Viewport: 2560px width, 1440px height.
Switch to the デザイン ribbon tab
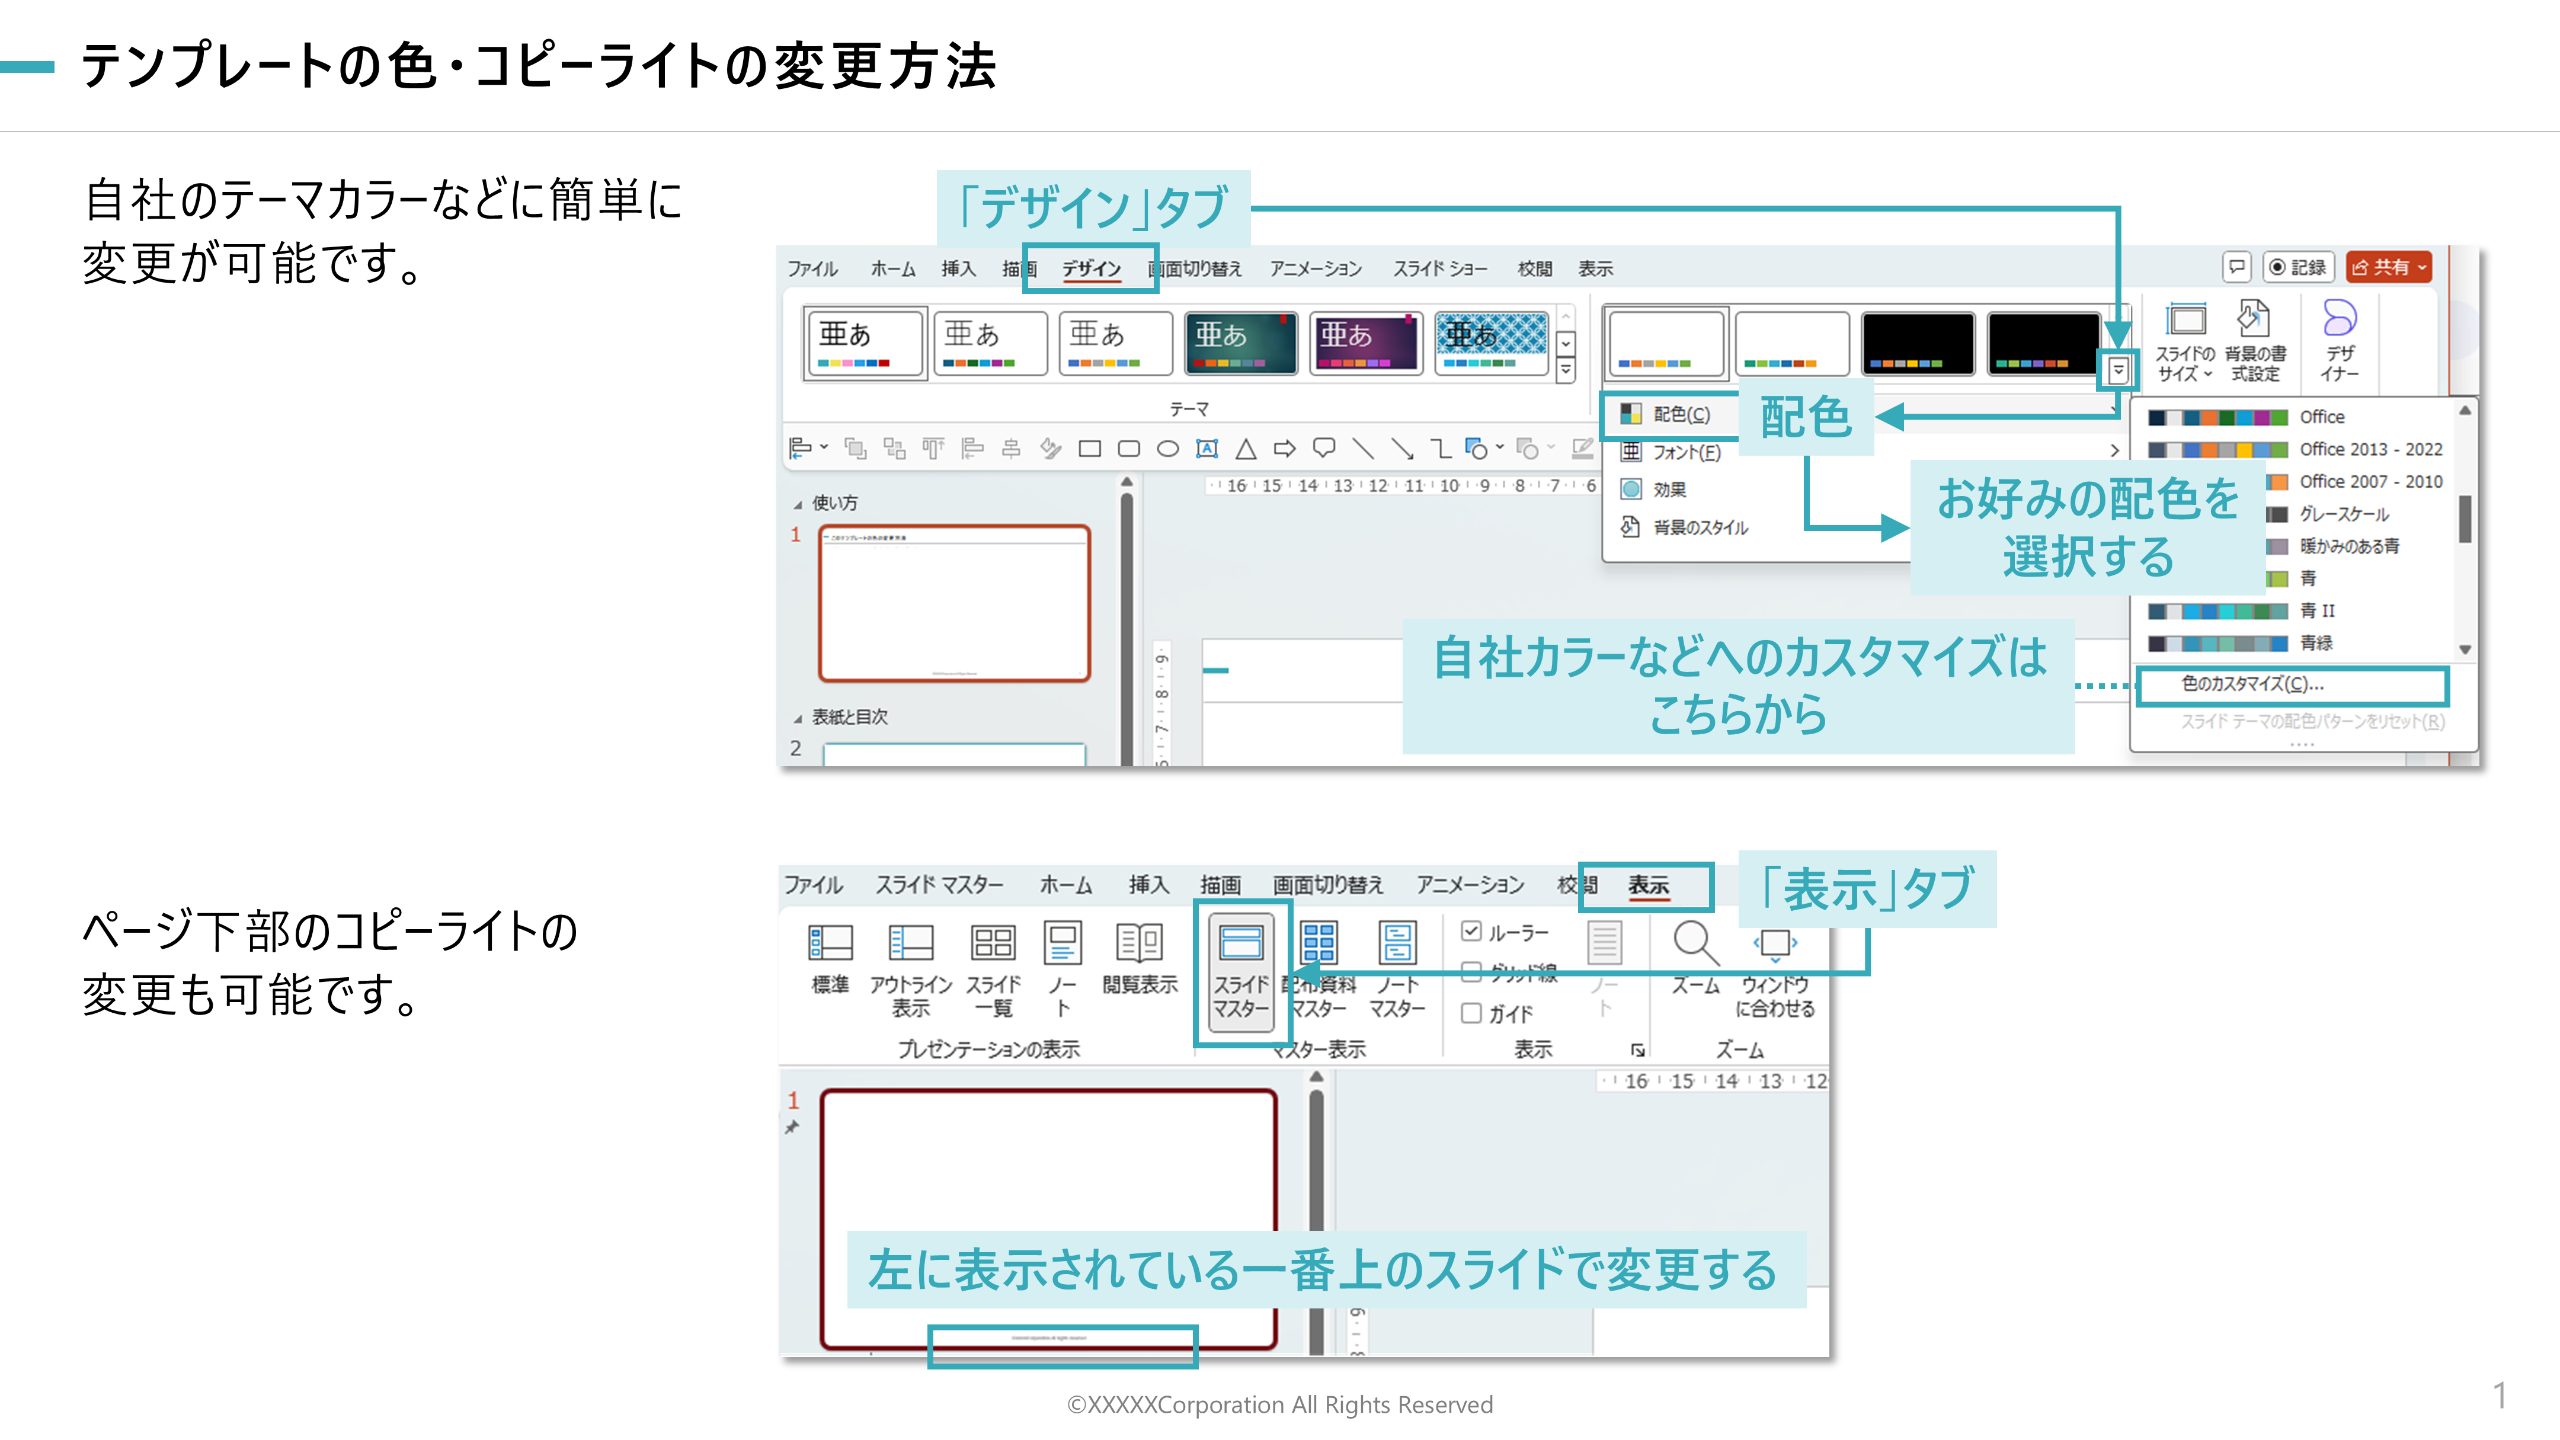coord(1091,269)
